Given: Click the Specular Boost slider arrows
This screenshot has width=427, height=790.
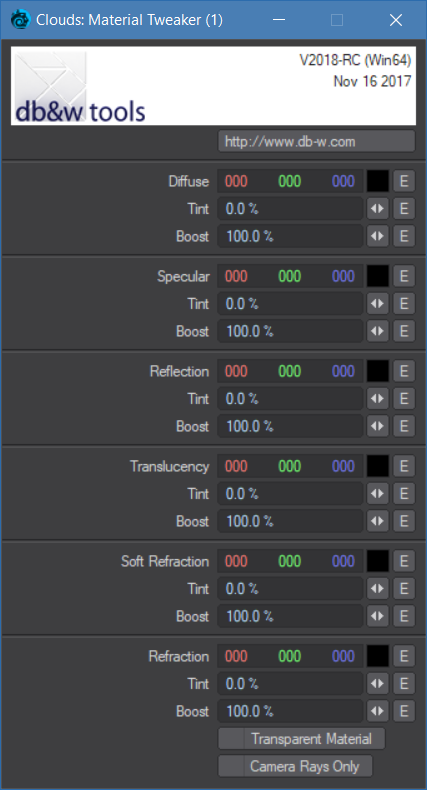Looking at the screenshot, I should [x=378, y=331].
